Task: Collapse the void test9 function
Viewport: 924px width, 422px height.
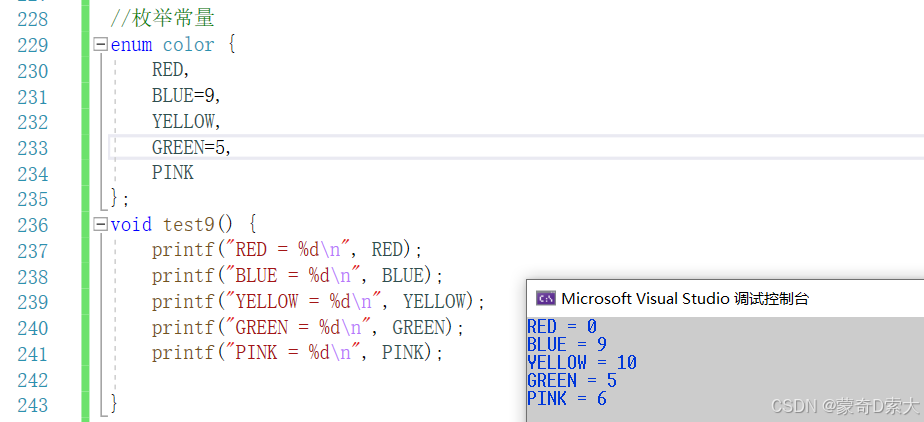Action: (x=101, y=225)
